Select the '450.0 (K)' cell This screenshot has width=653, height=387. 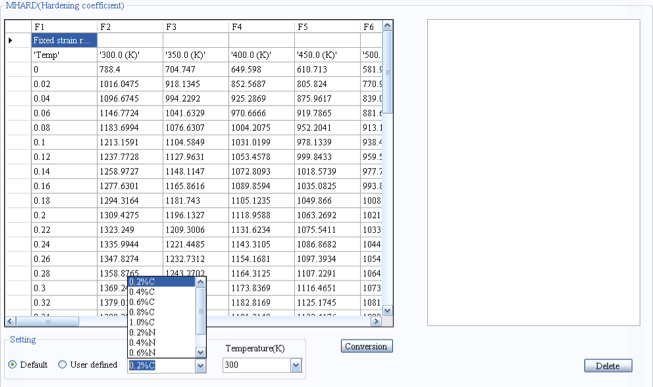click(x=327, y=55)
